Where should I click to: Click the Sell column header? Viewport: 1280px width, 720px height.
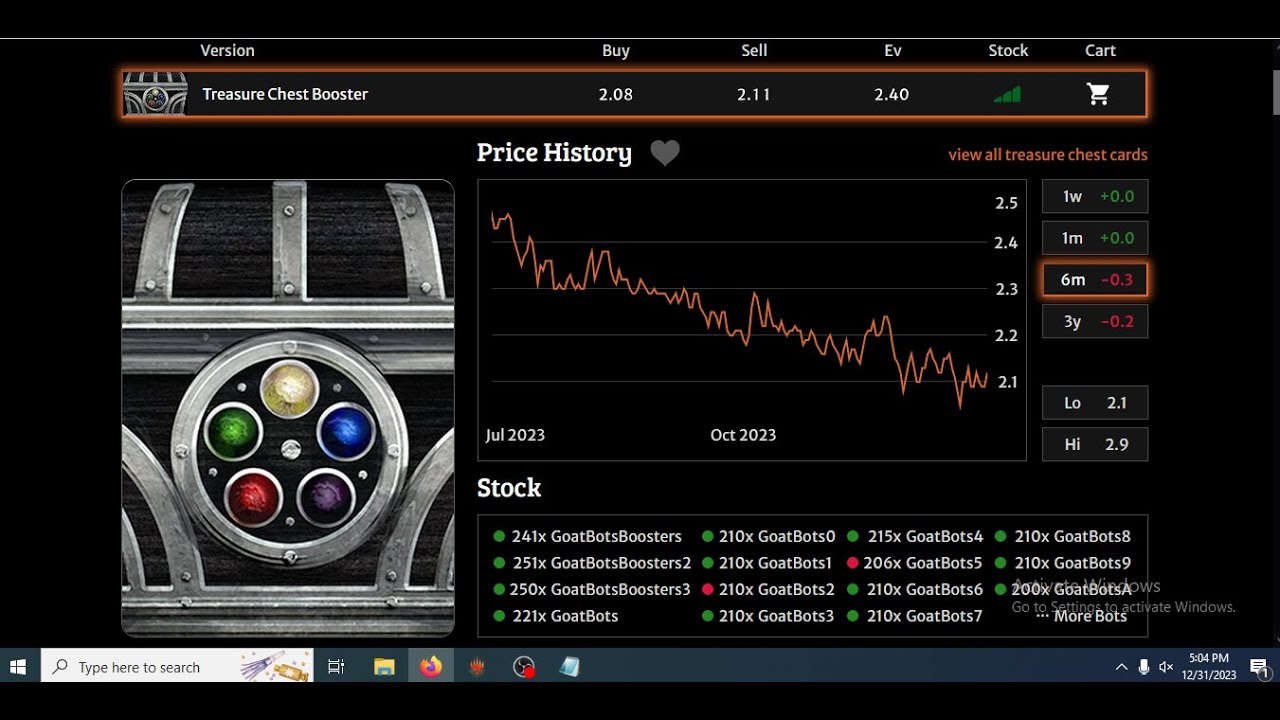(754, 50)
